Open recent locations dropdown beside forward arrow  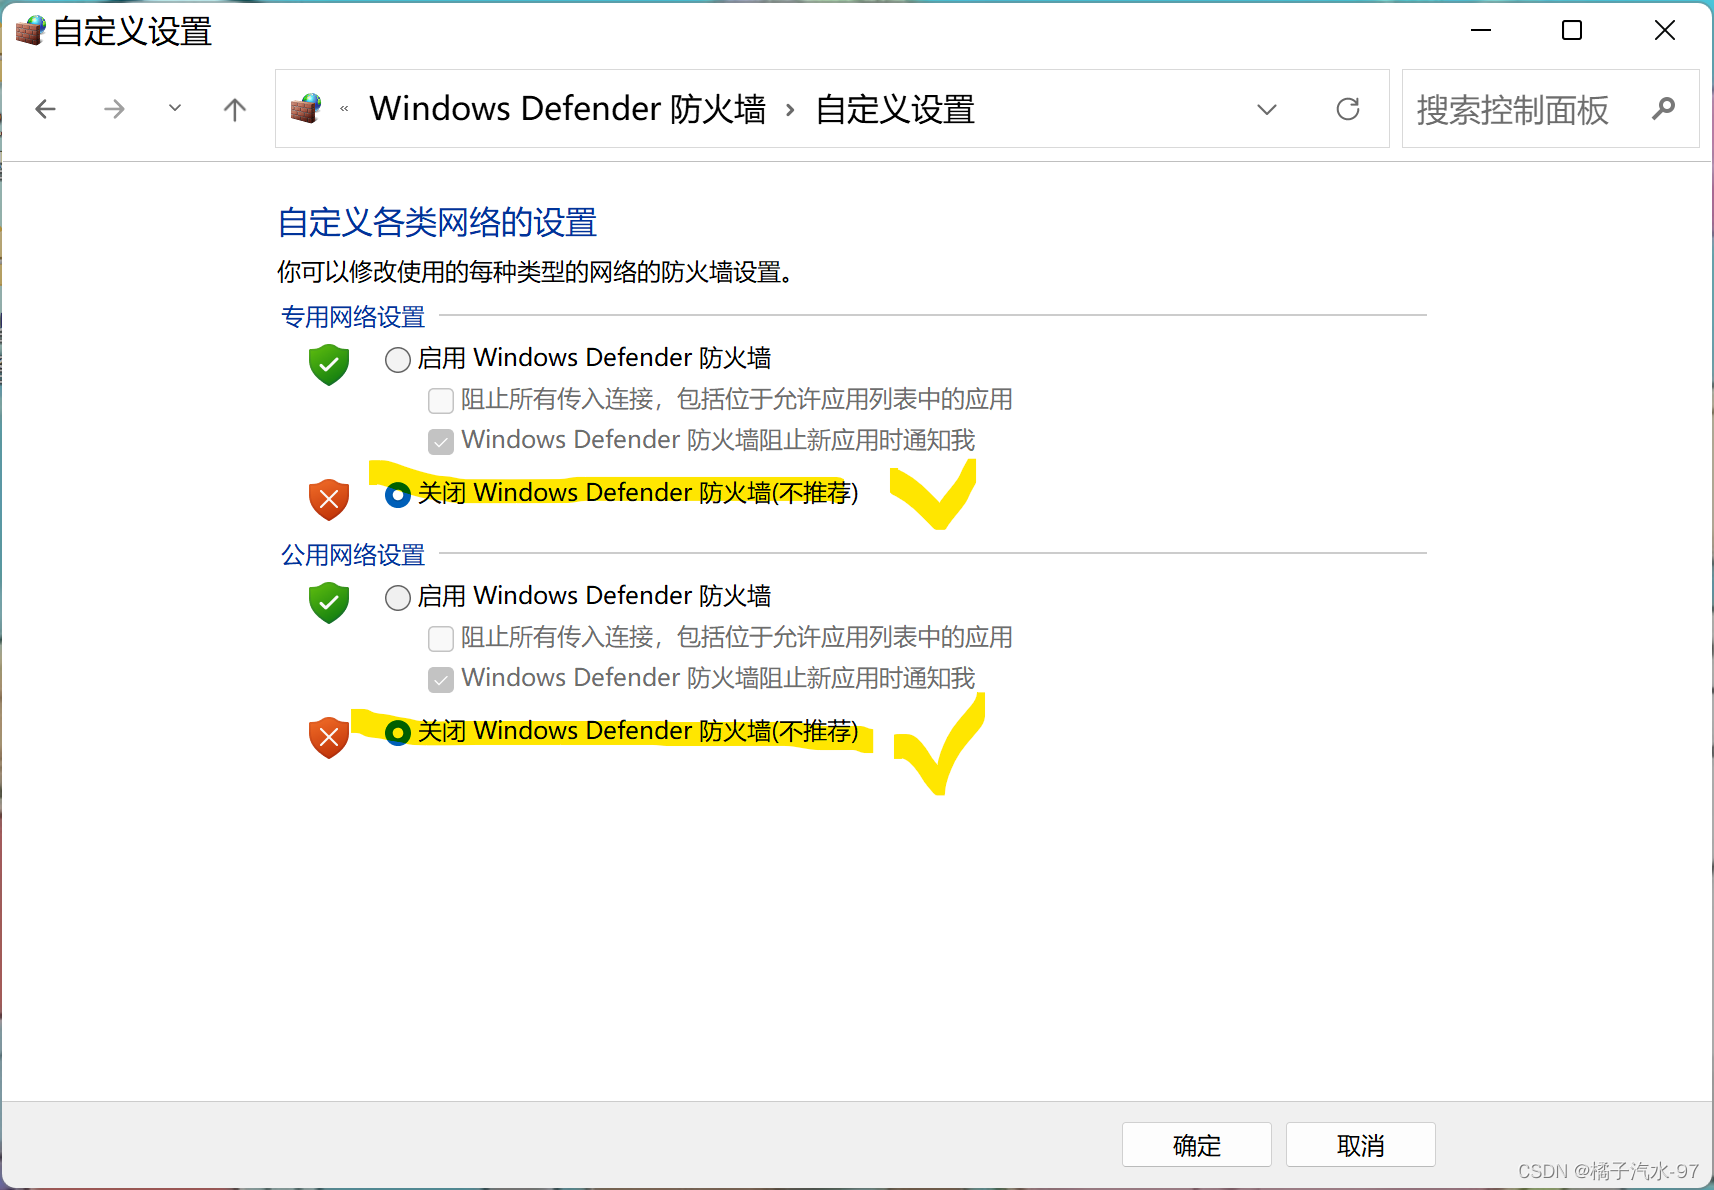tap(175, 108)
